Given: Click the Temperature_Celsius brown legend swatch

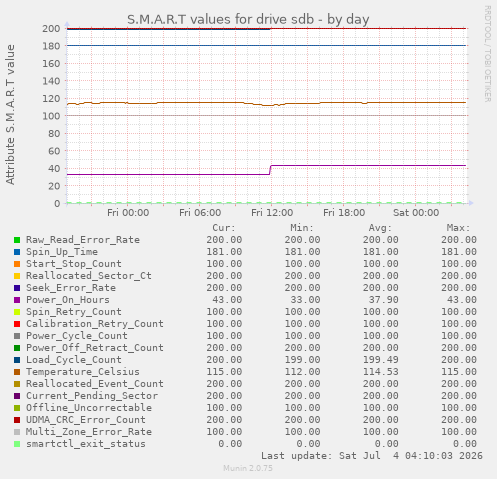Looking at the screenshot, I should [17, 372].
